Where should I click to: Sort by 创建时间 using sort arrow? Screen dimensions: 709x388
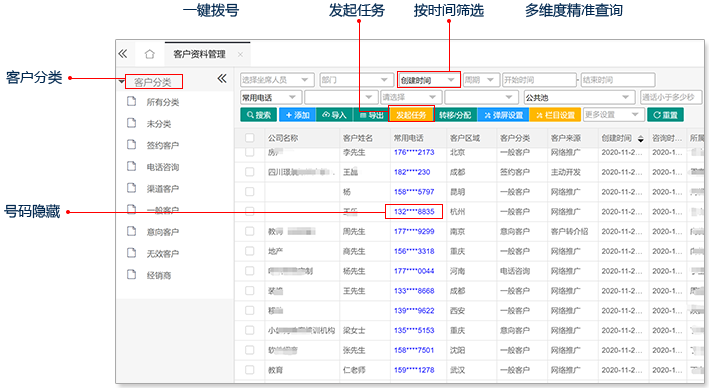tap(641, 139)
